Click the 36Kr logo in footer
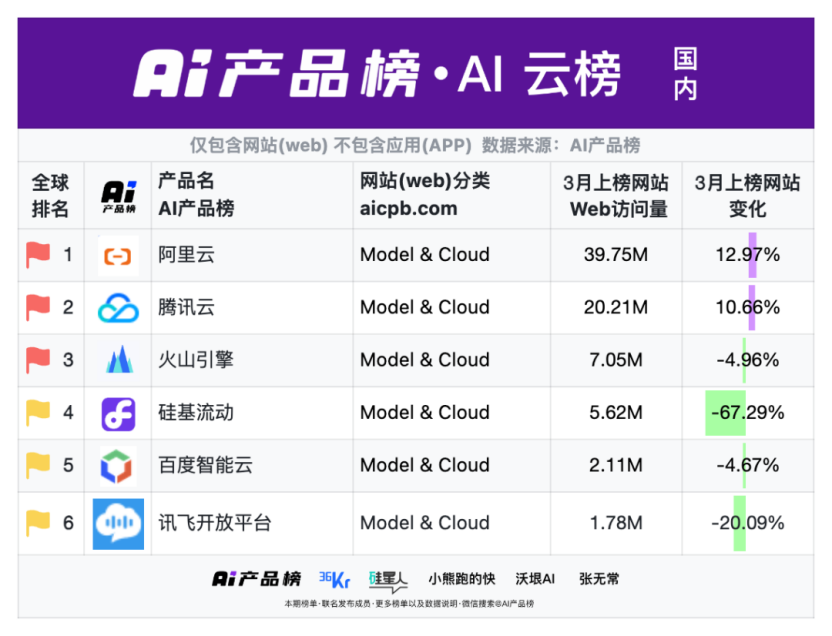 (334, 579)
